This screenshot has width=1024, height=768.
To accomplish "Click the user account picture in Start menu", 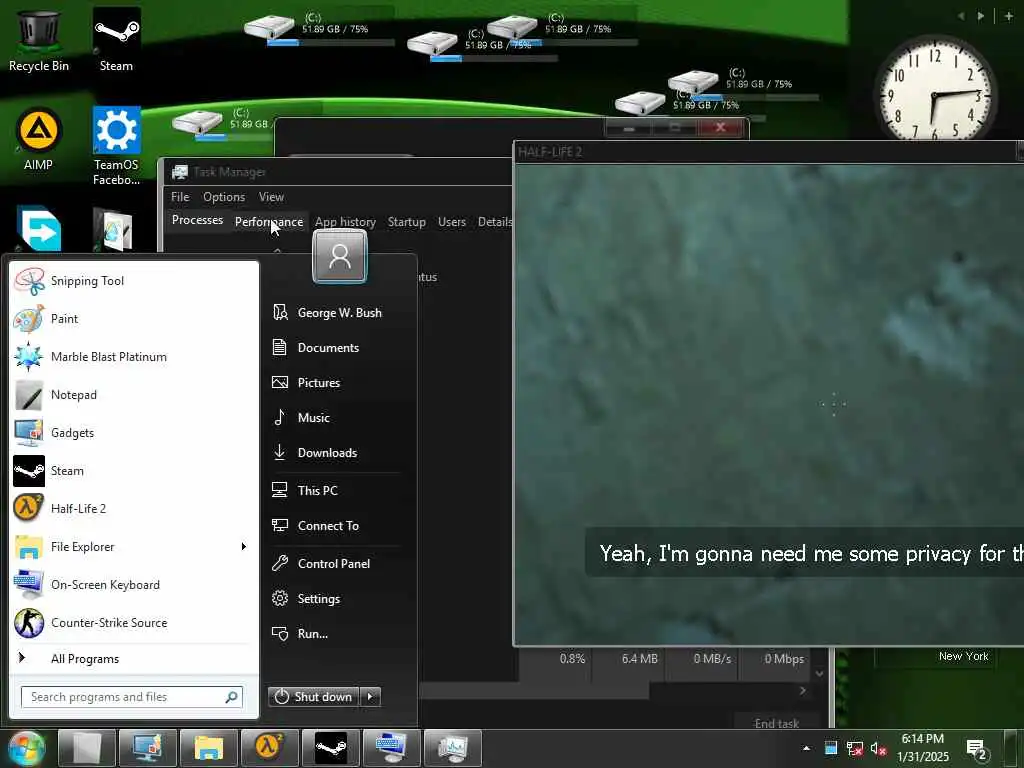I will click(x=340, y=256).
